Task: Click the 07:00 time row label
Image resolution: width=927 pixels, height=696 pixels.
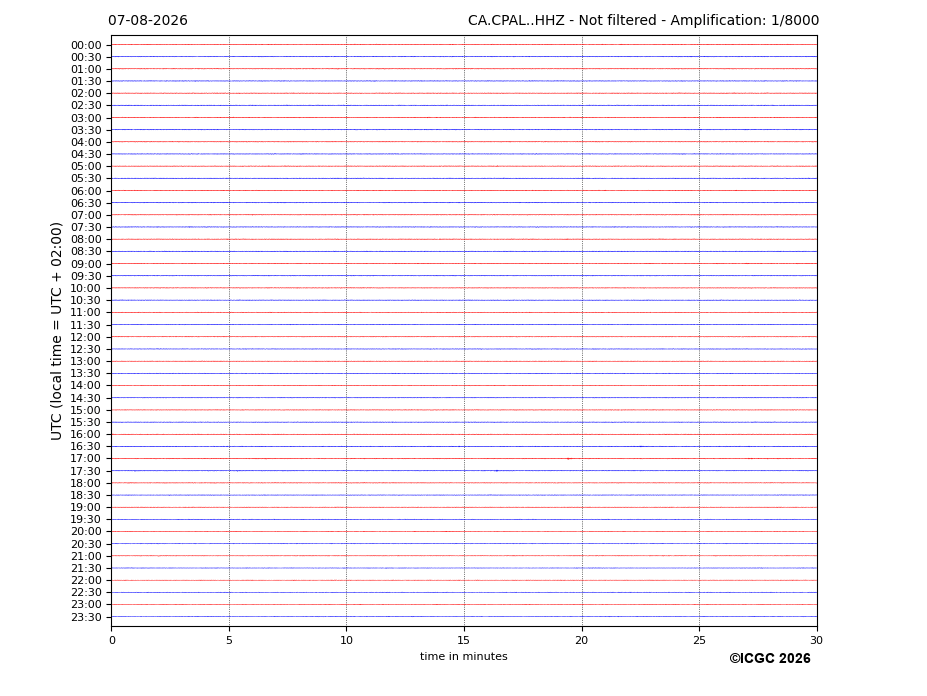Action: 86,215
